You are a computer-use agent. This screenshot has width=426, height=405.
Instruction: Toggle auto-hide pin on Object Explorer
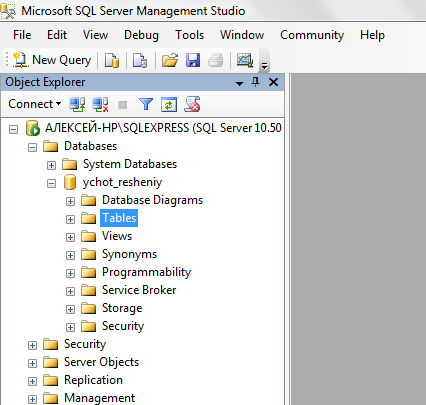tap(256, 82)
